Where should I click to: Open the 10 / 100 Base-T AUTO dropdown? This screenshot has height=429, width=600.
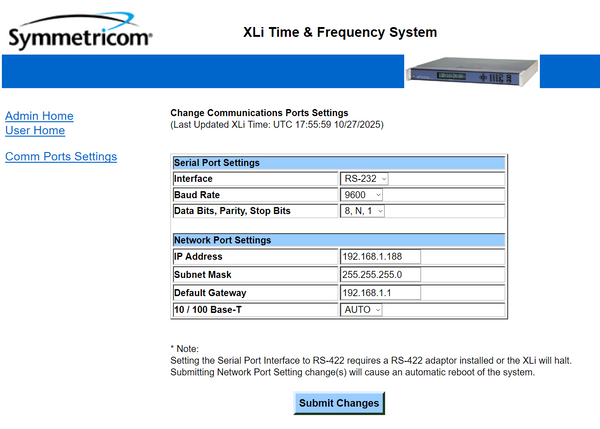pos(362,310)
